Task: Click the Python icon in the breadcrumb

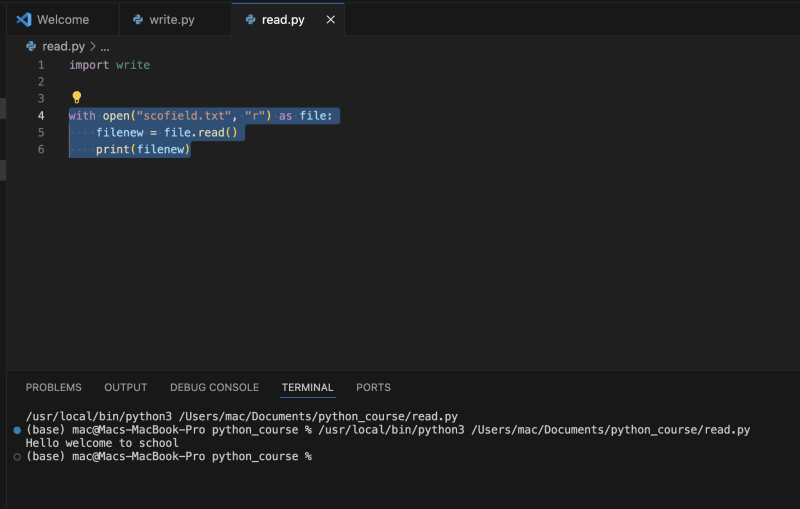Action: (x=31, y=46)
